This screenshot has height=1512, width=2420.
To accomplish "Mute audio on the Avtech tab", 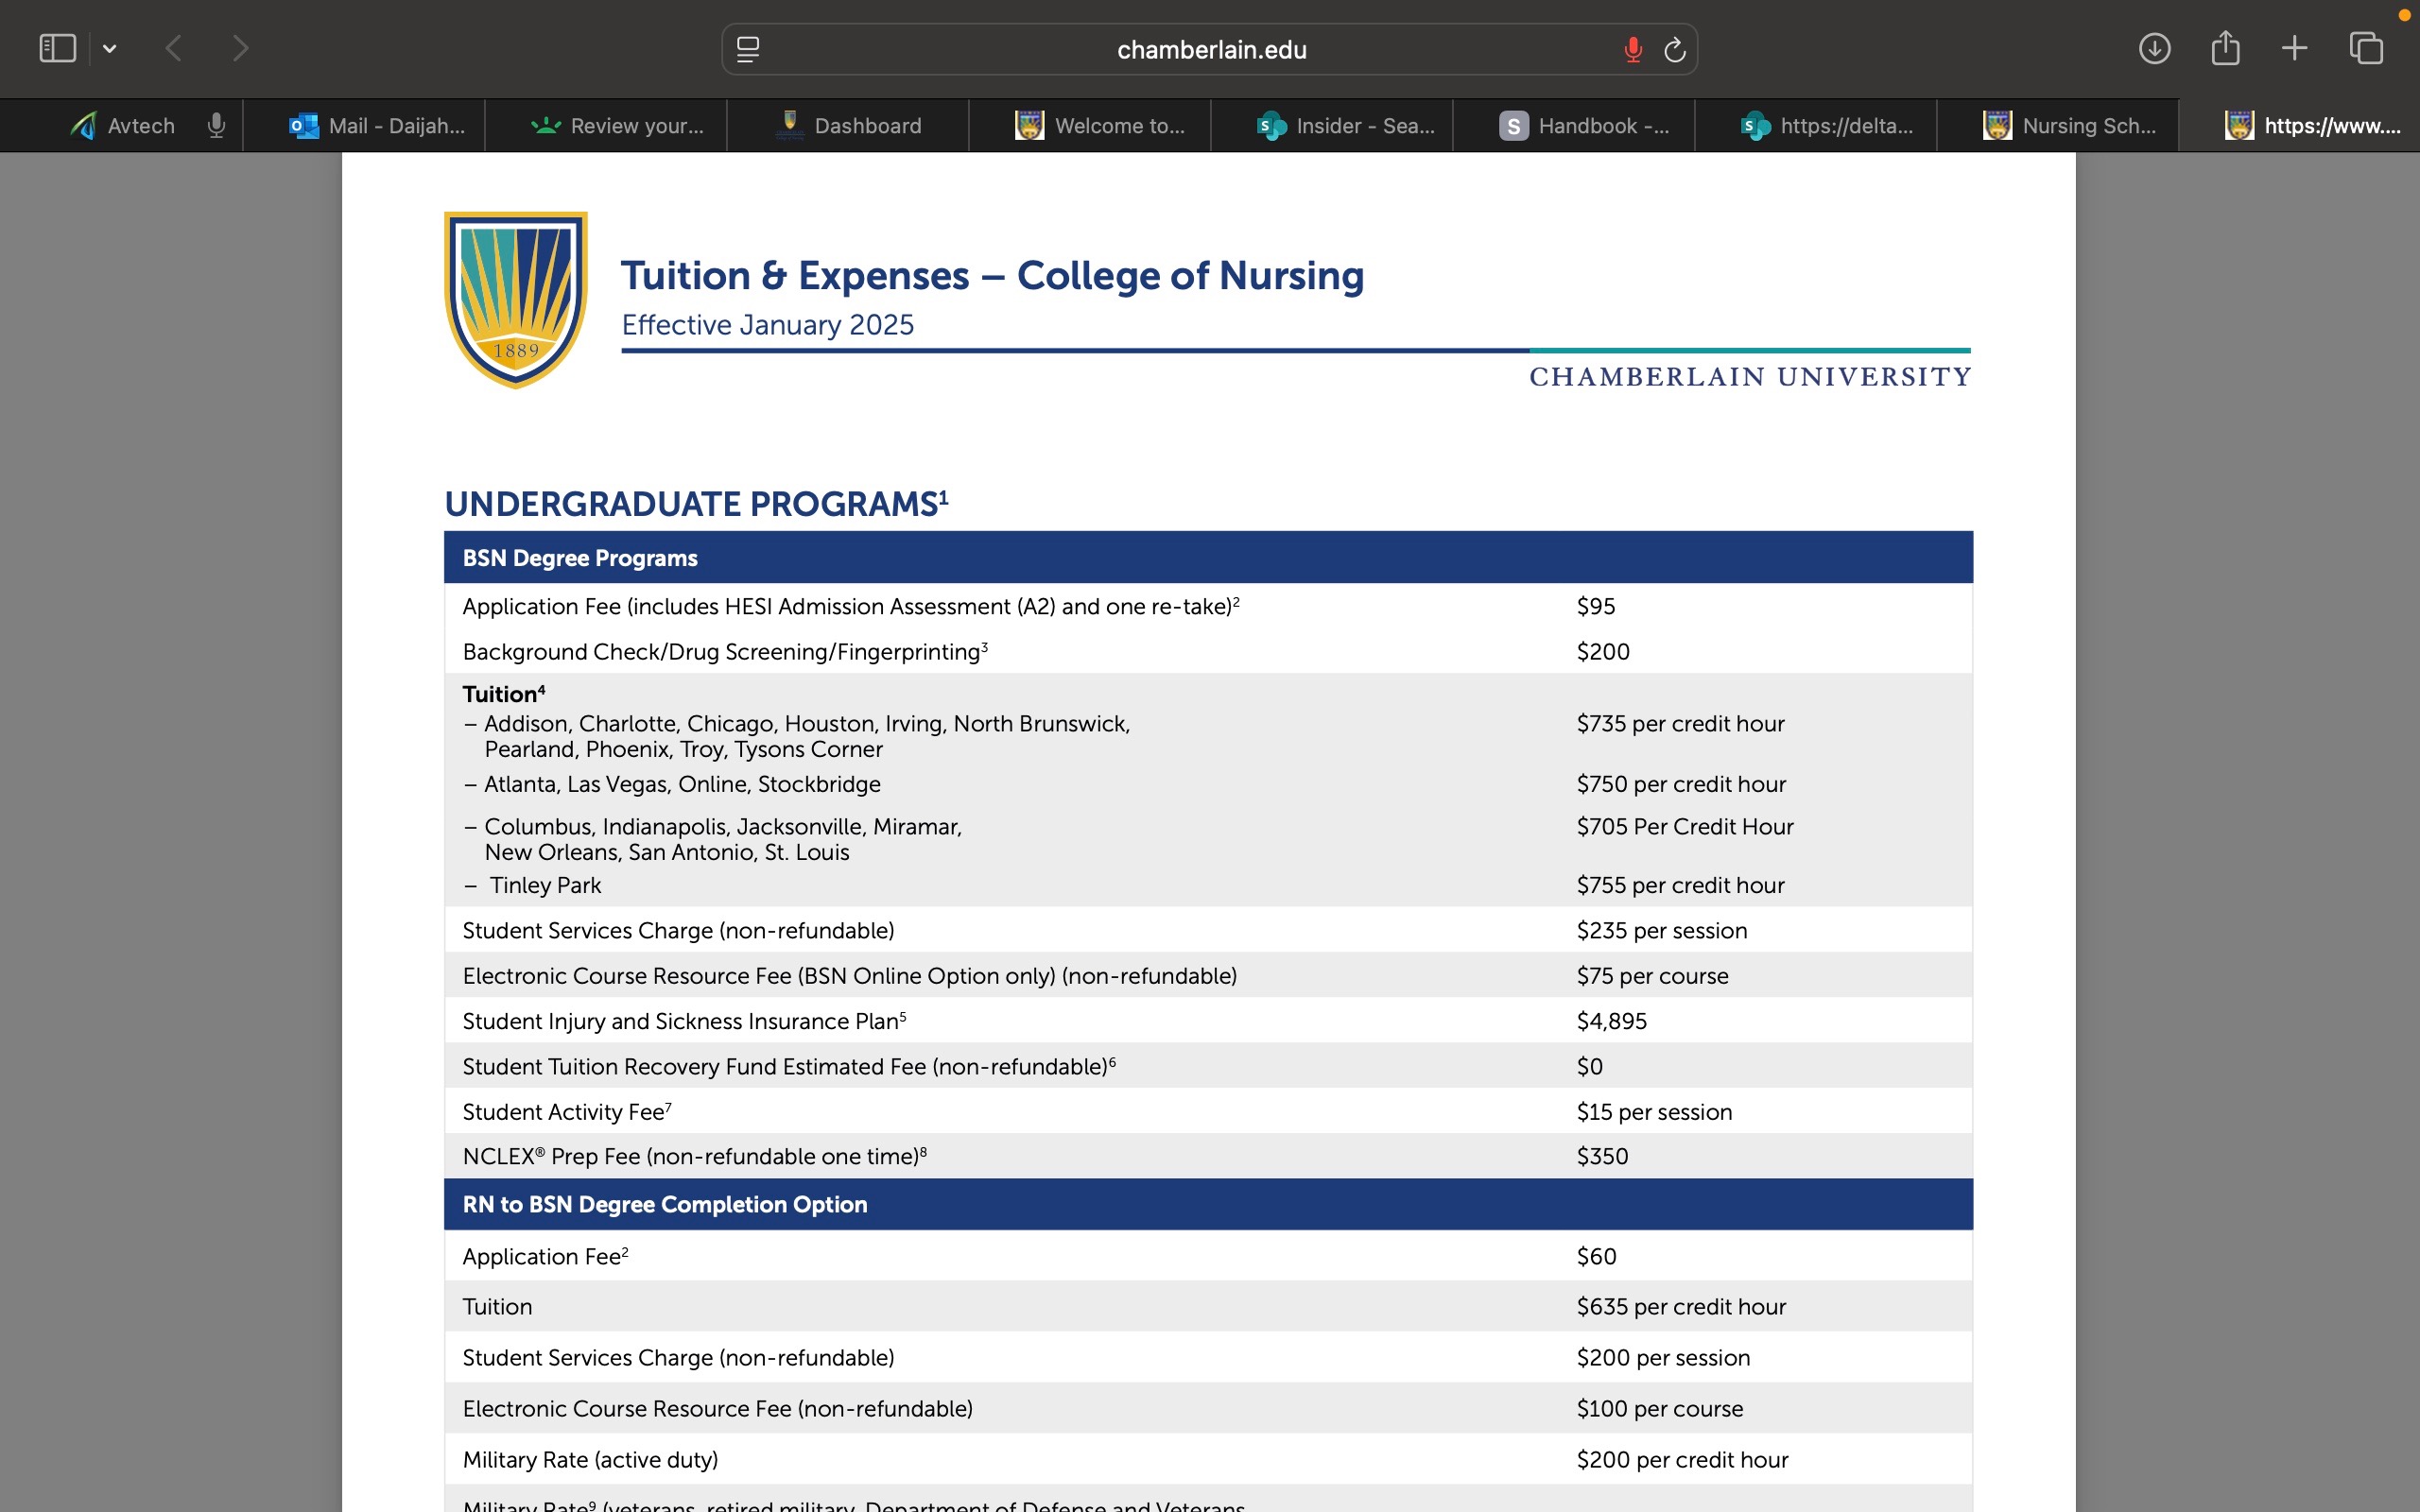I will click(x=216, y=126).
